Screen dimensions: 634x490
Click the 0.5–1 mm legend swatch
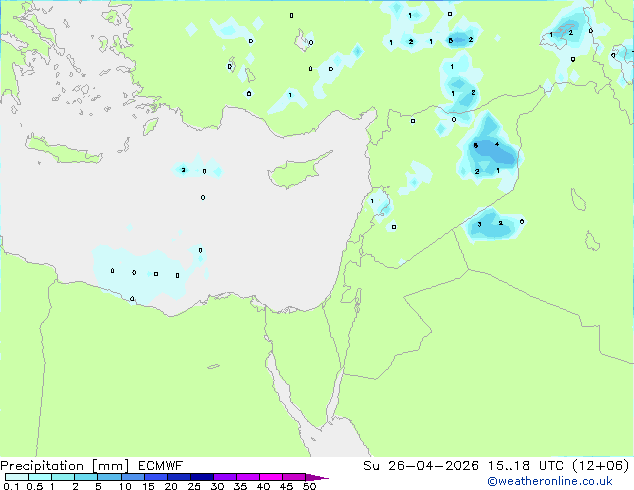[40, 477]
